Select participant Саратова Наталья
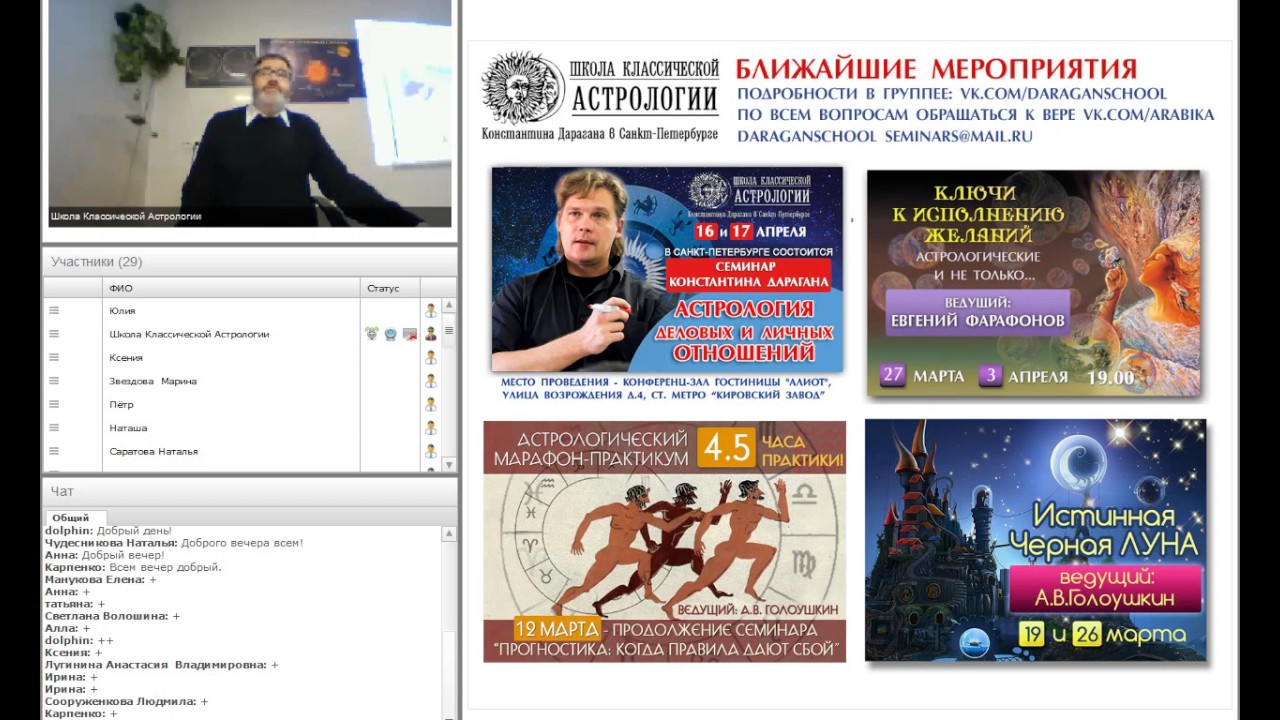The height and width of the screenshot is (720, 1280). tap(153, 452)
